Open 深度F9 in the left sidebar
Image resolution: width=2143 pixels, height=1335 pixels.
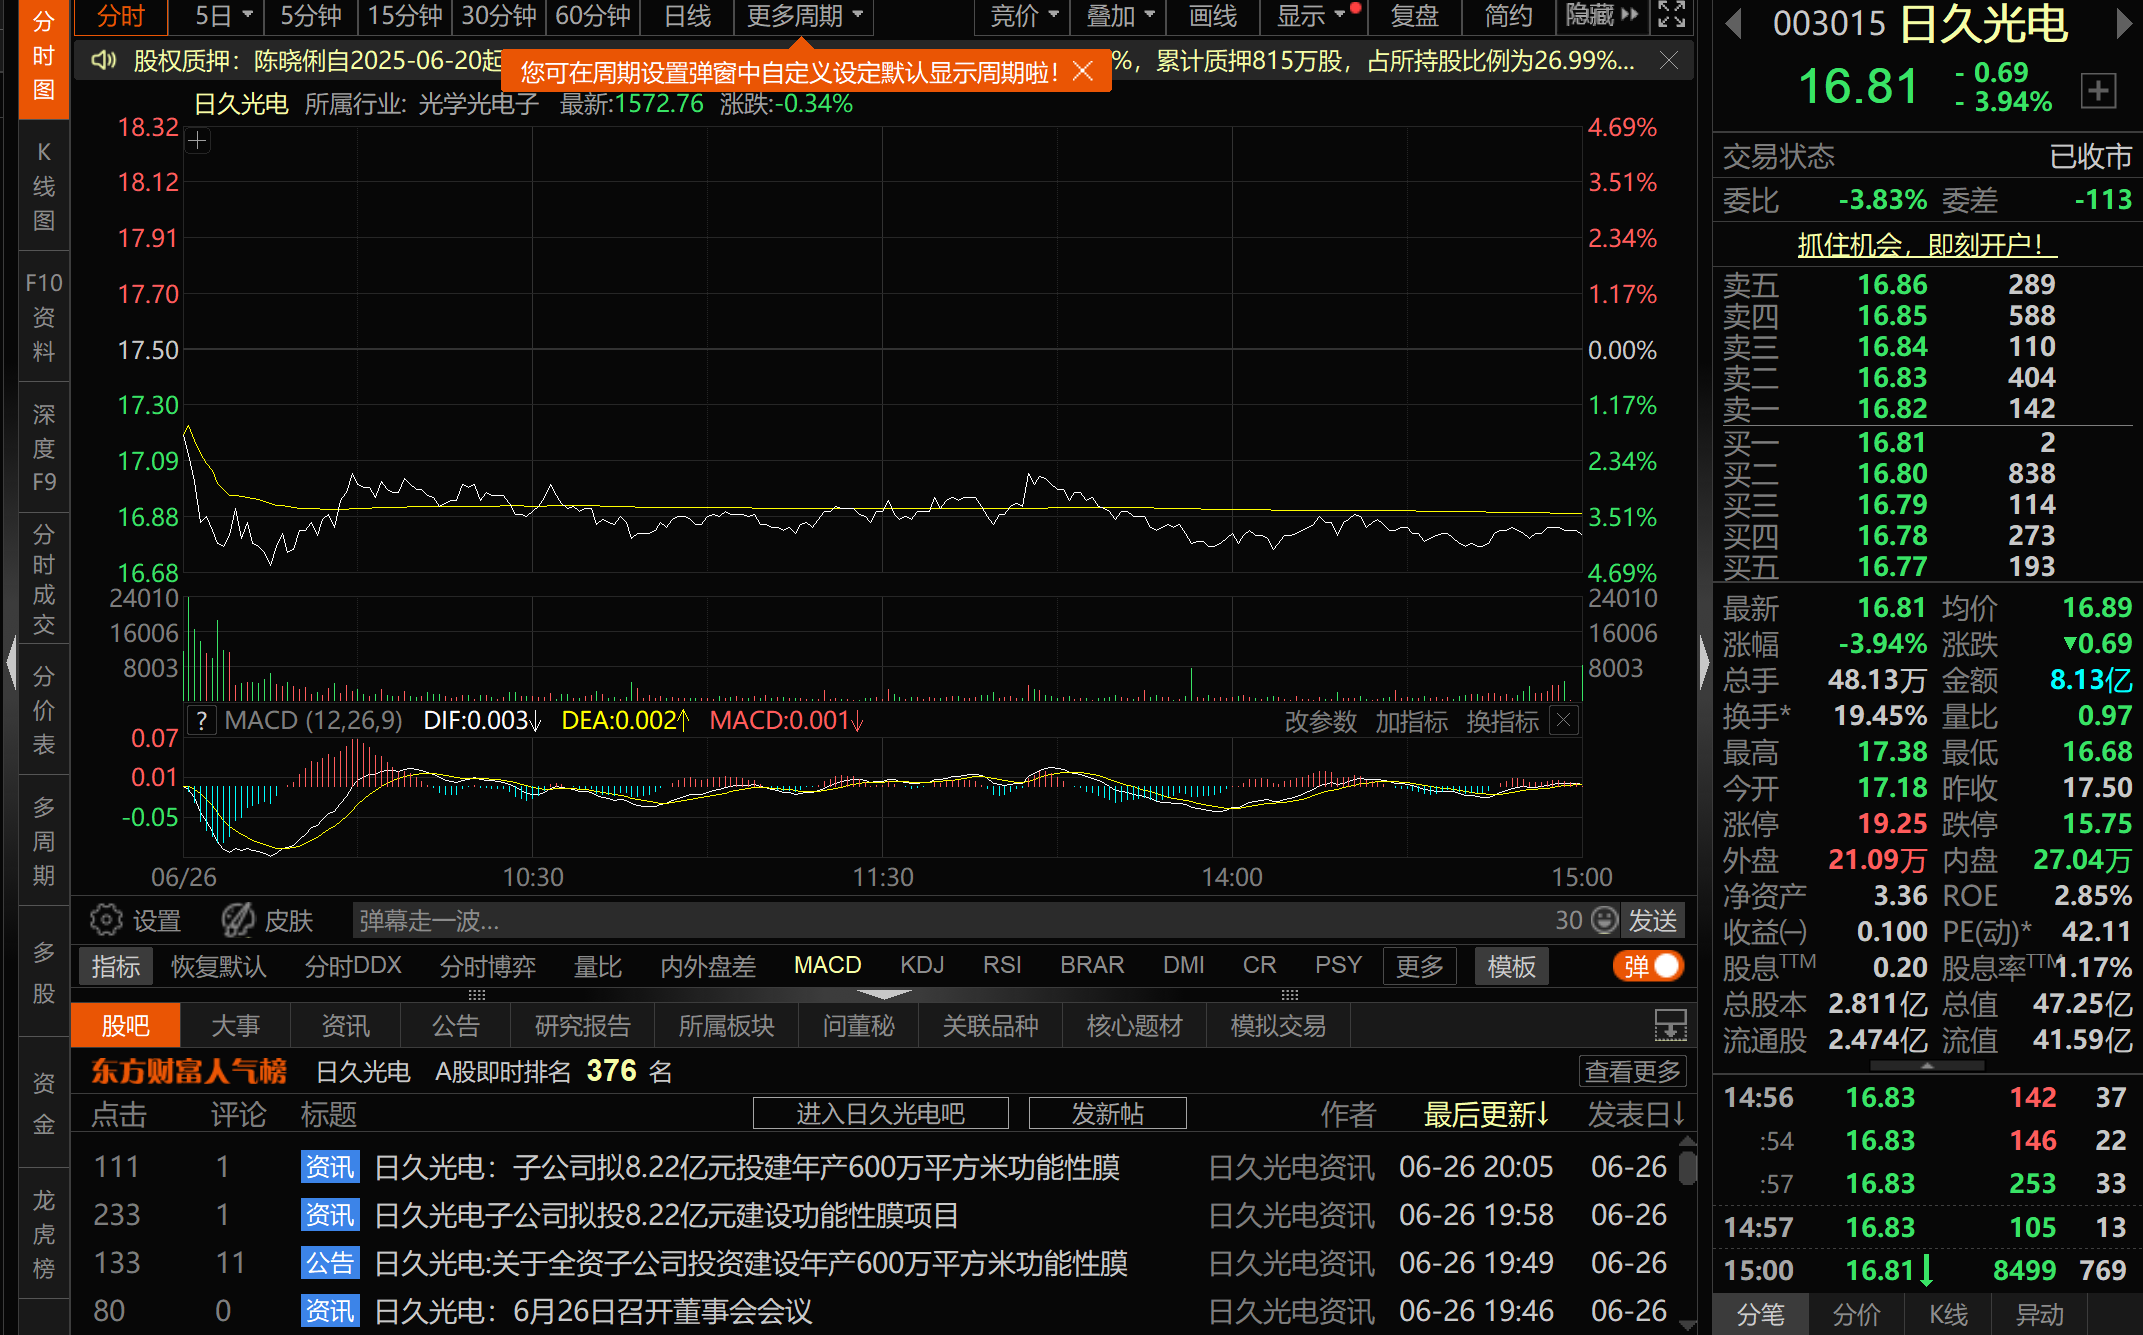tap(44, 448)
